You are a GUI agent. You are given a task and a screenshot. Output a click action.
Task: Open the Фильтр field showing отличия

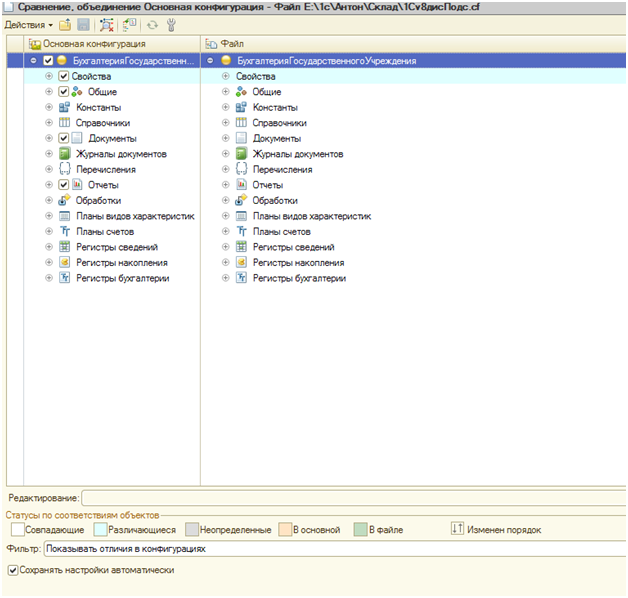coord(335,549)
